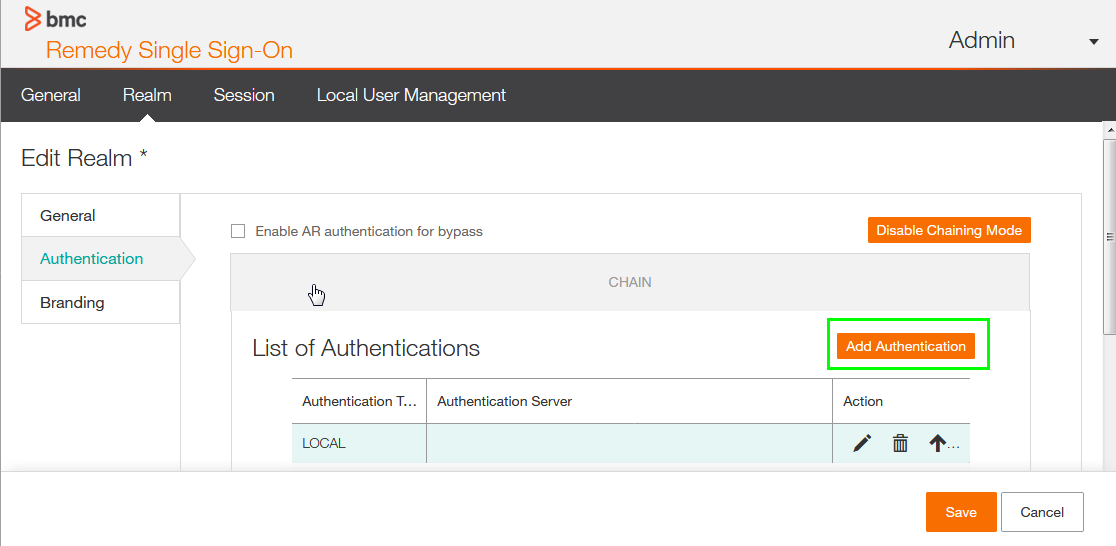
Task: Move LOCAL authentication up with arrow icon
Action: [937, 443]
